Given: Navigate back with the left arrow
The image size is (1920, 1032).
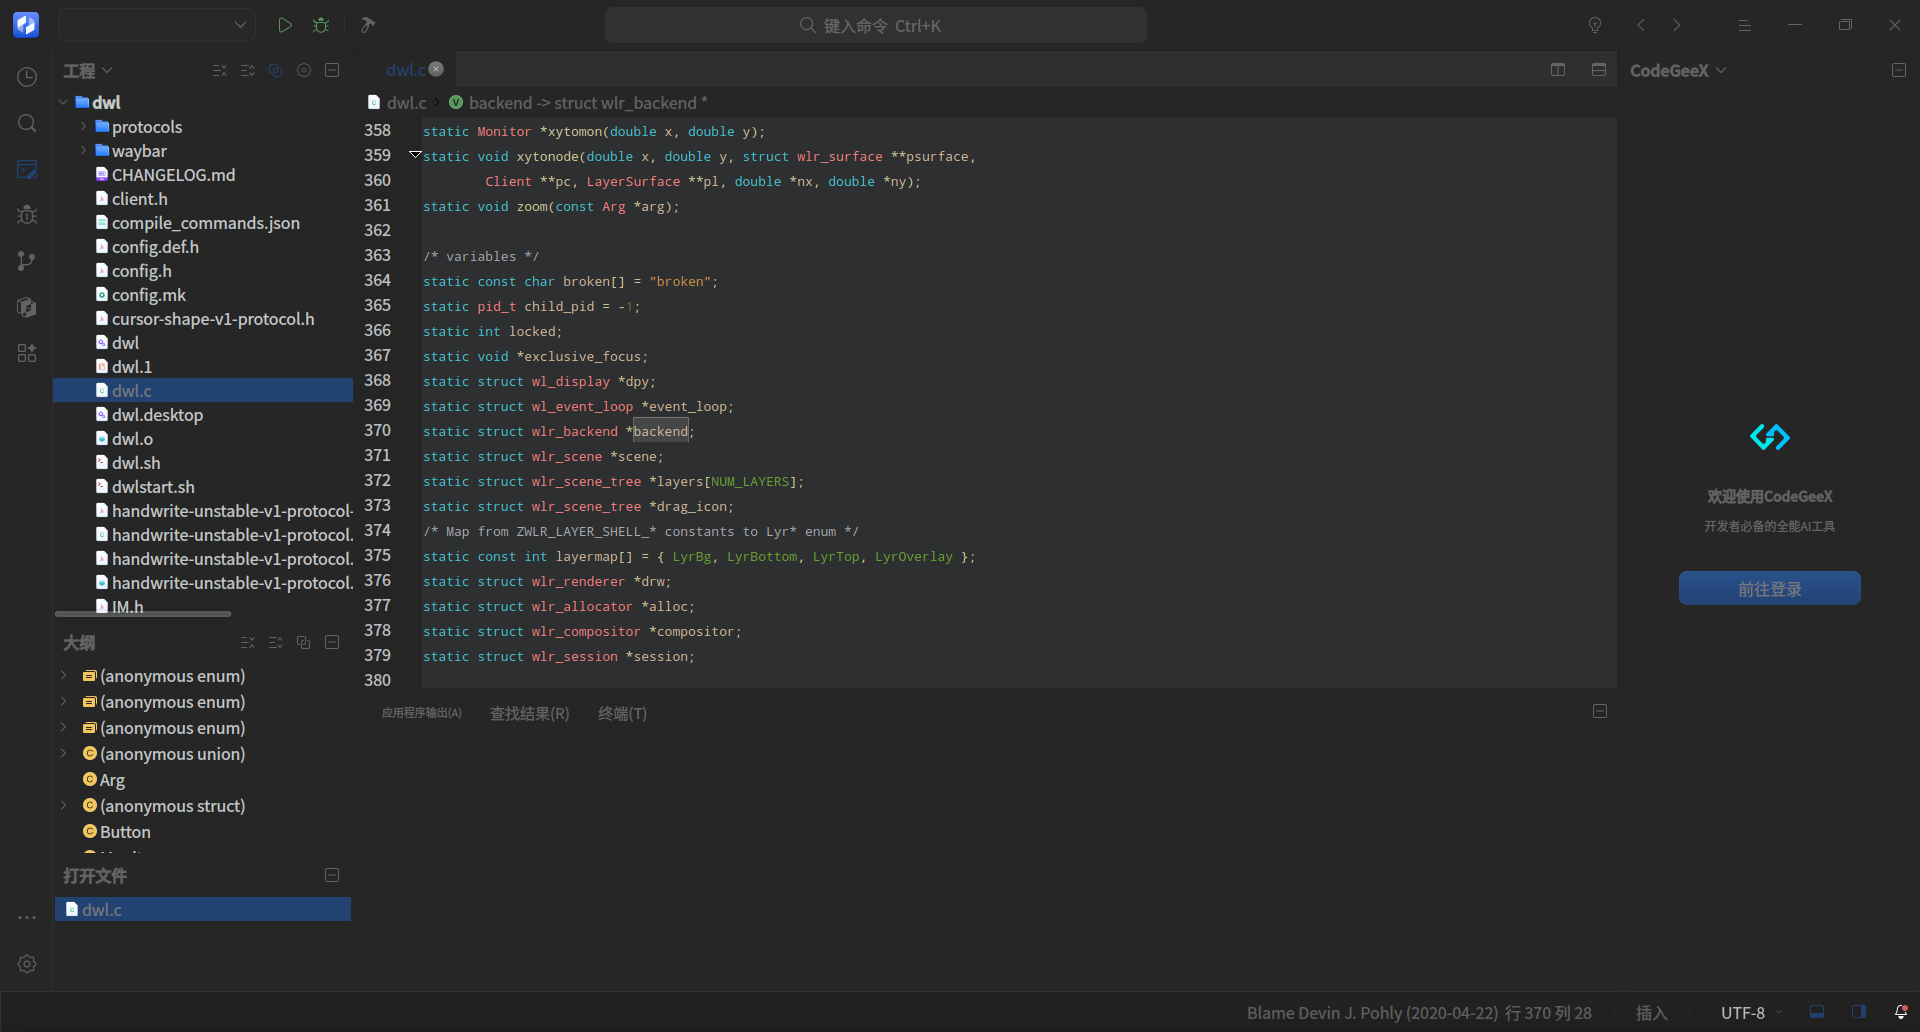Looking at the screenshot, I should click(x=1641, y=25).
